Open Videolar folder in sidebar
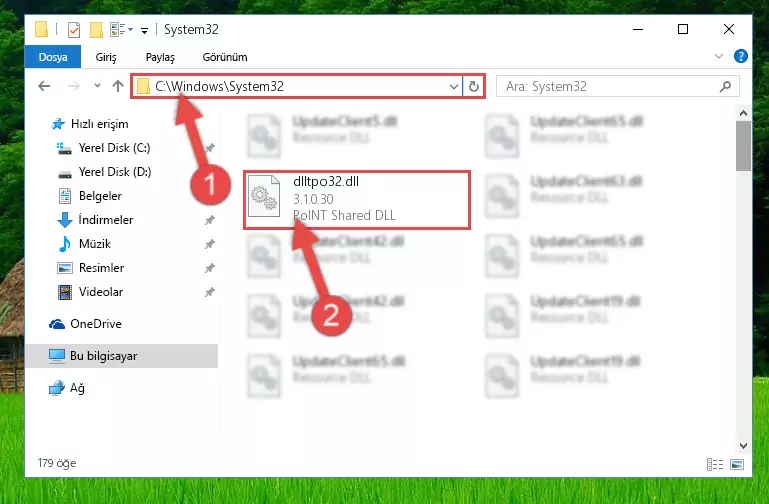 click(x=90, y=292)
